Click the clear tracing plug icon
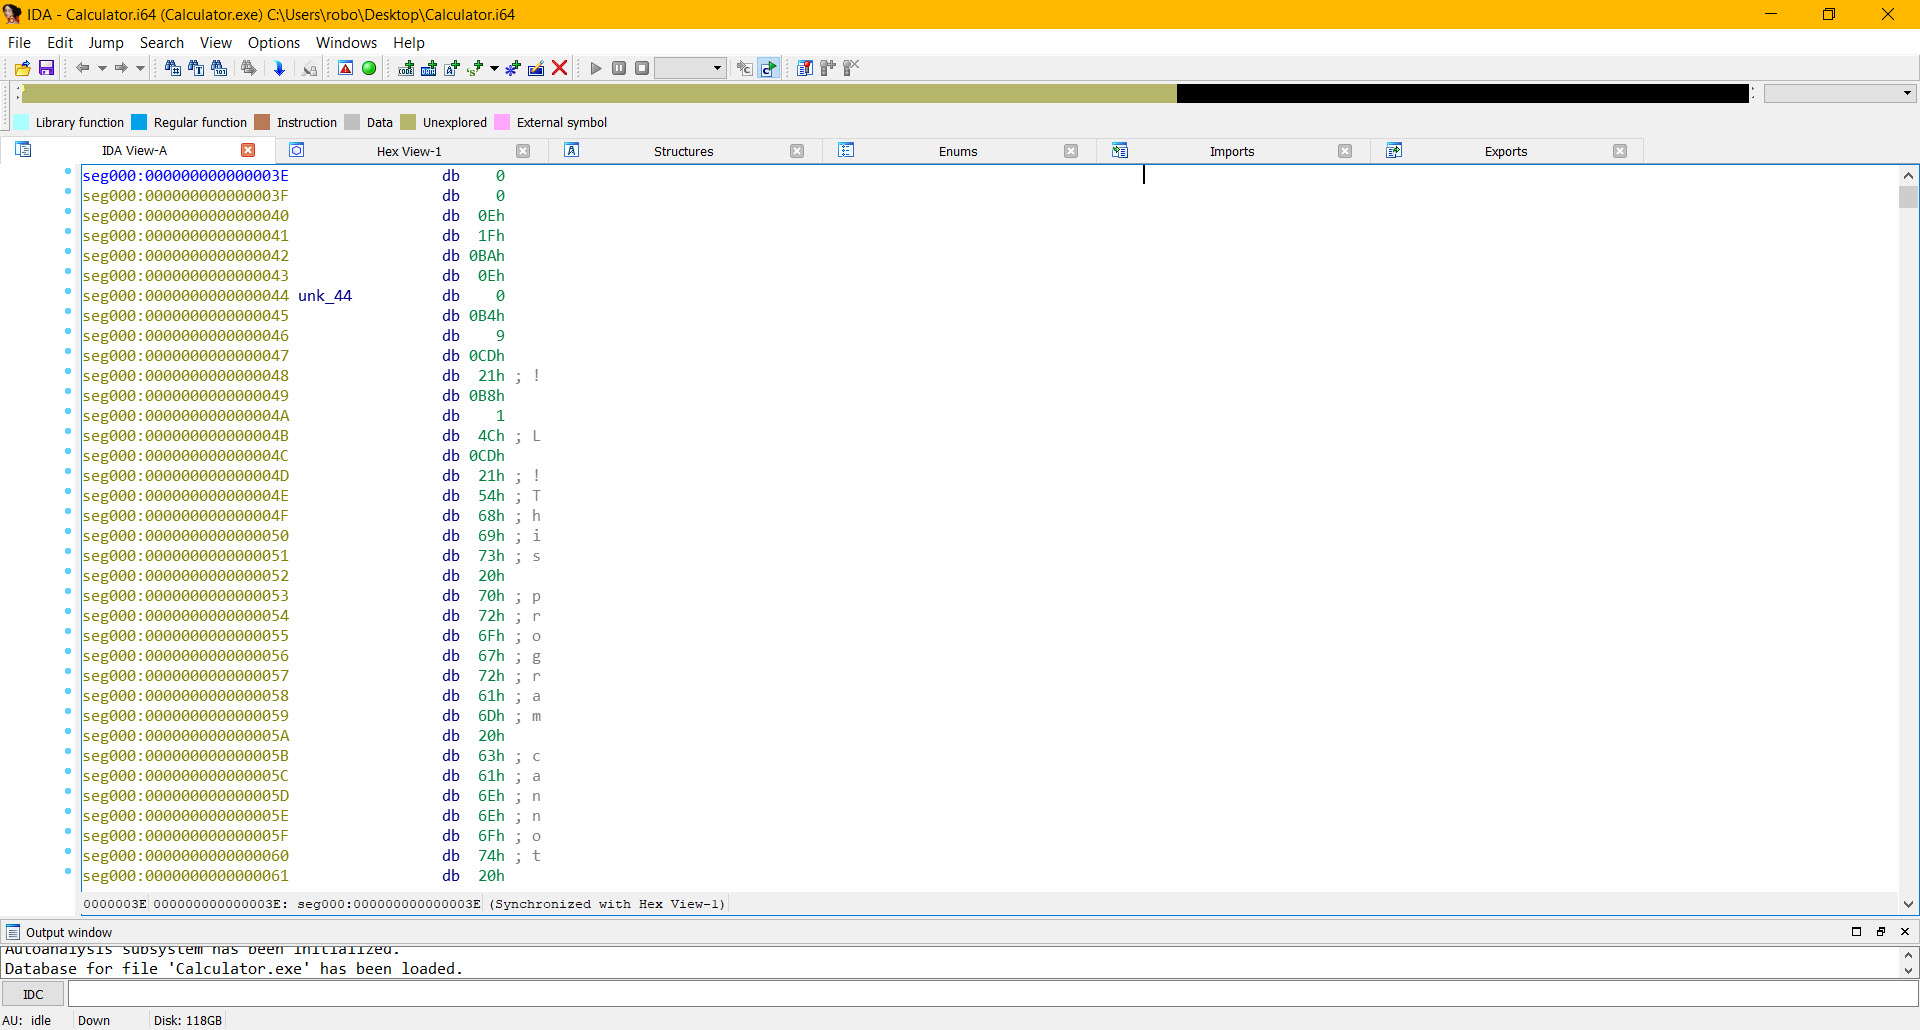 tap(851, 68)
